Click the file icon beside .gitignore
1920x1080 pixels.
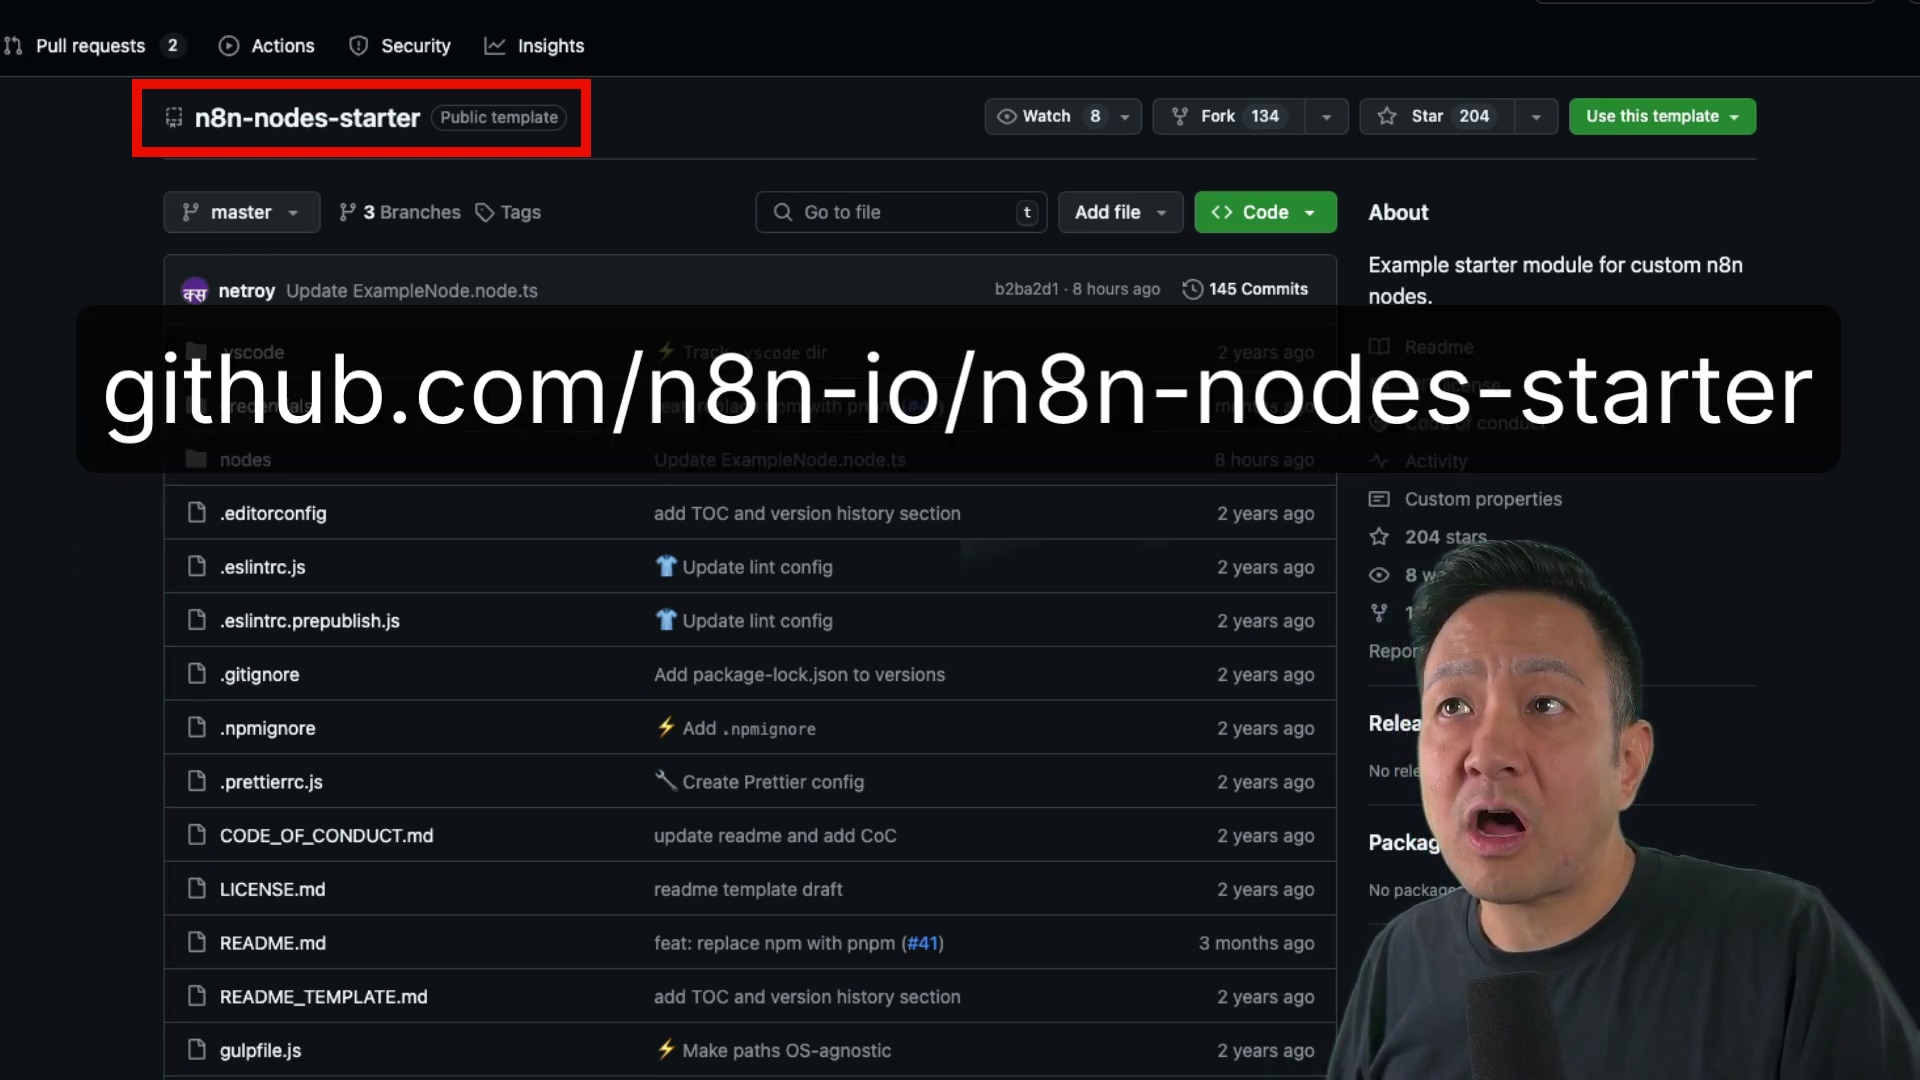197,674
